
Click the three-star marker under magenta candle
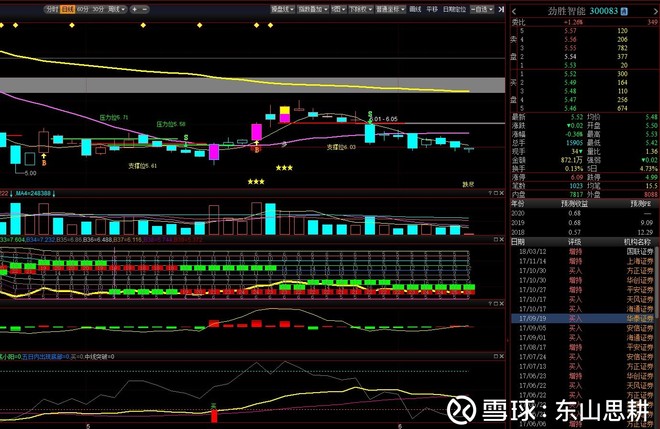256,181
